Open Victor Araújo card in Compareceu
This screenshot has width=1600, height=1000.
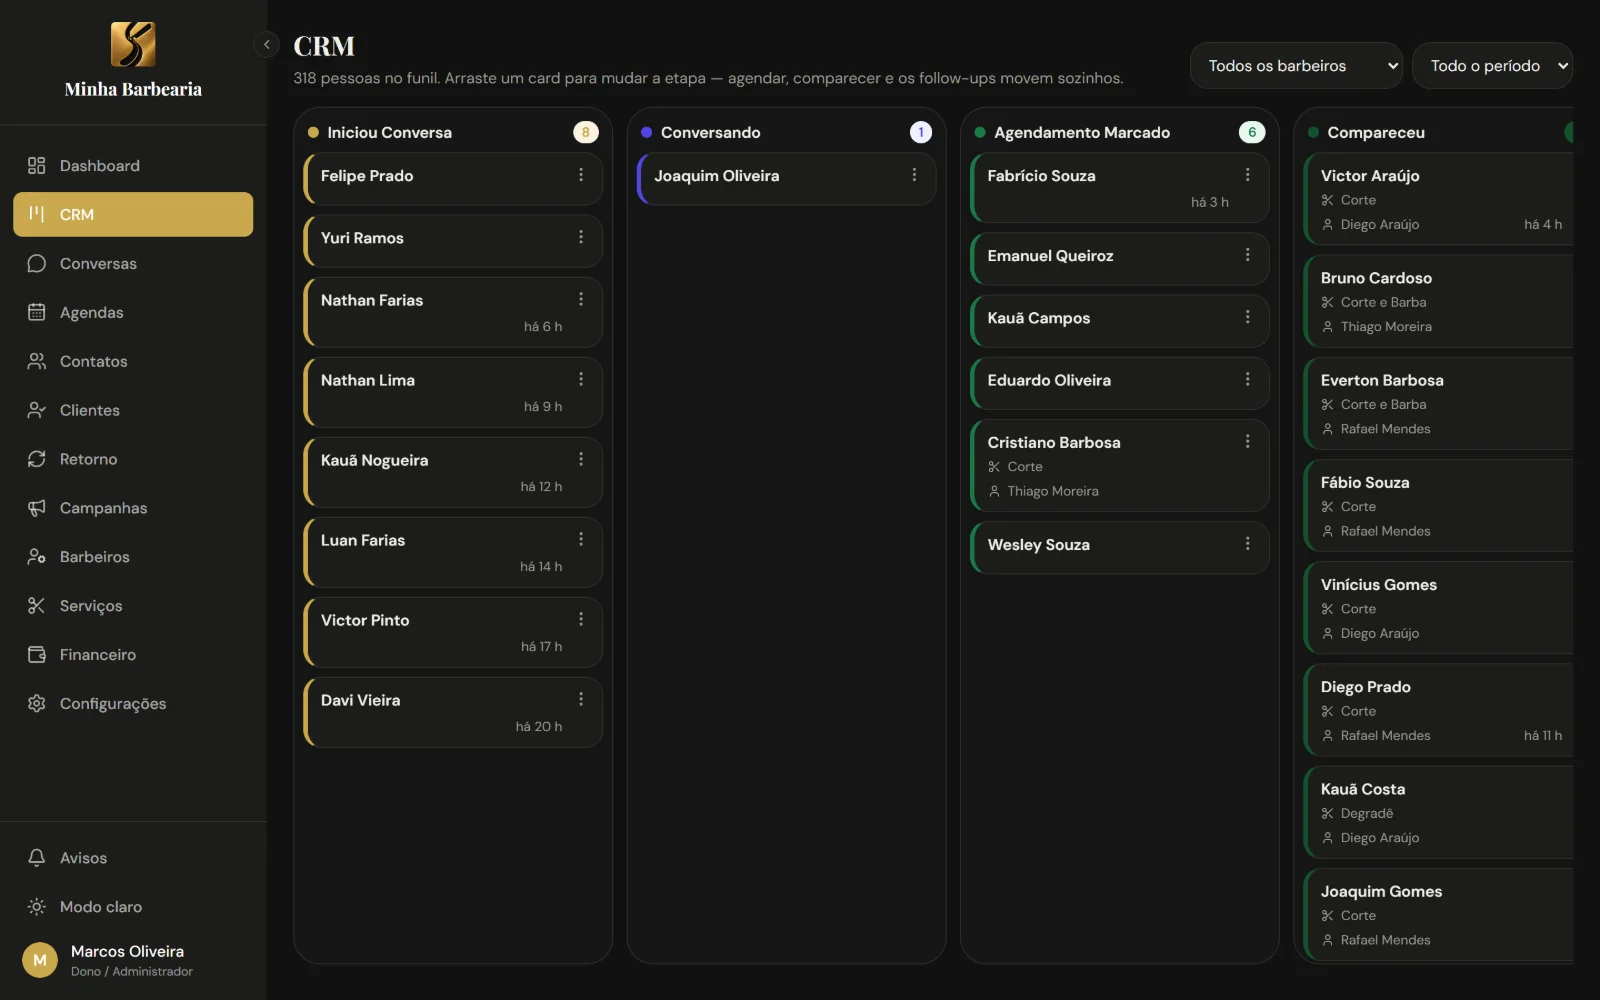pos(1439,200)
